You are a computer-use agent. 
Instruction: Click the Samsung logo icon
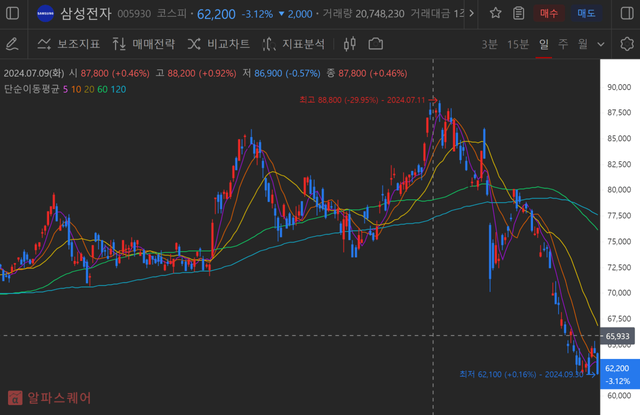(45, 14)
